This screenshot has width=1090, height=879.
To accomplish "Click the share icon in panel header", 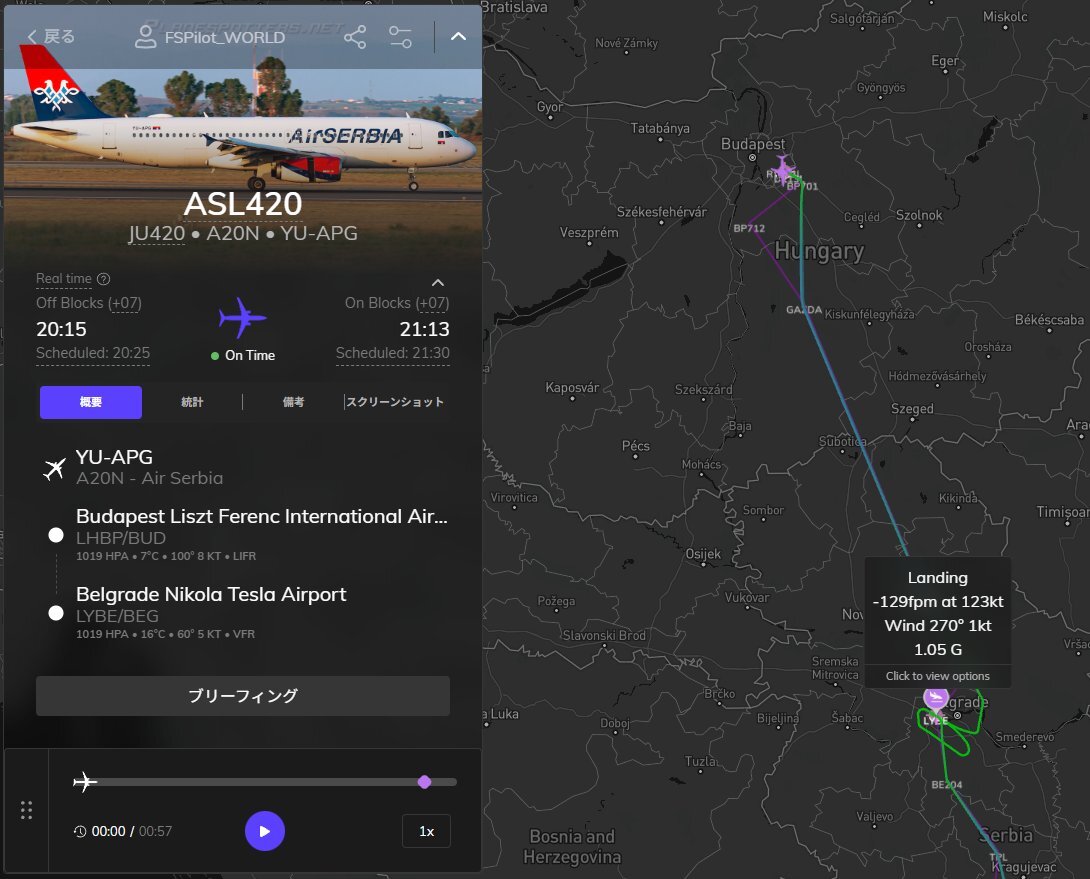I will (x=355, y=37).
